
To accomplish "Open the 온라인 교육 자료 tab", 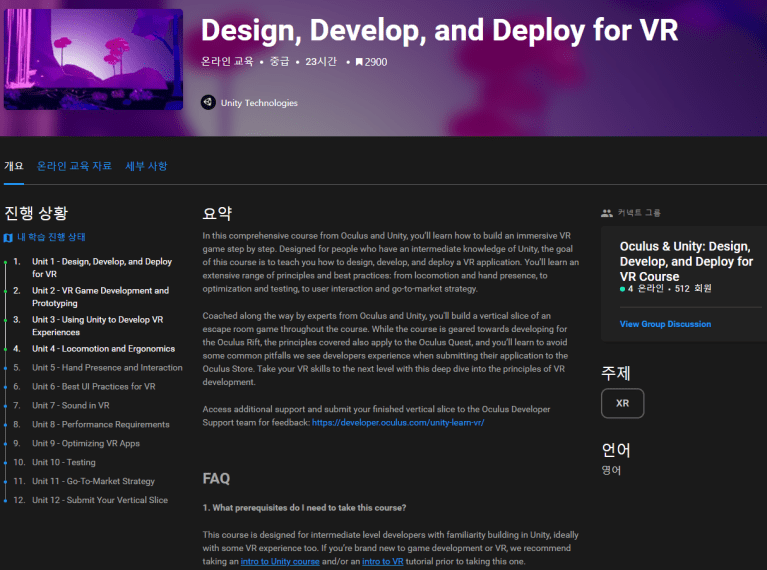I will pyautogui.click(x=74, y=166).
